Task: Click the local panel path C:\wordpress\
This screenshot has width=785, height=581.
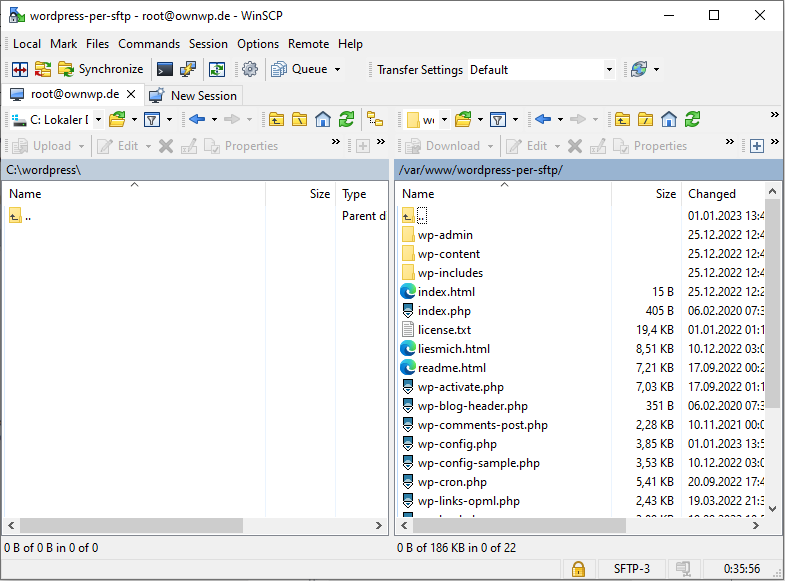Action: click(44, 170)
